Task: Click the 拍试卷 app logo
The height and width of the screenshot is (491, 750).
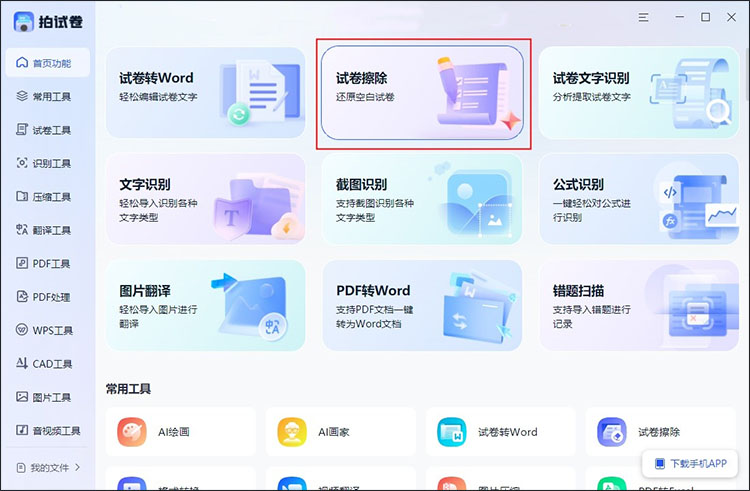Action: coord(26,21)
